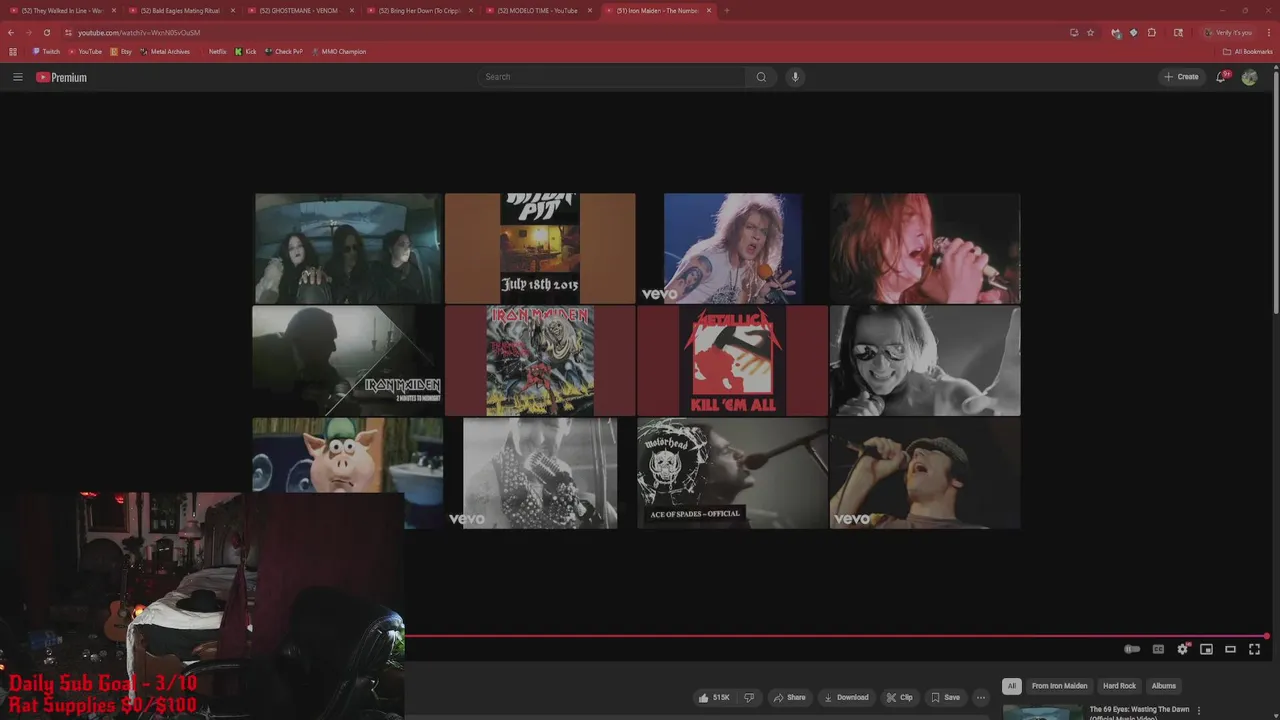Toggle the autoplay switch in the player
The height and width of the screenshot is (720, 1280).
coord(1132,649)
